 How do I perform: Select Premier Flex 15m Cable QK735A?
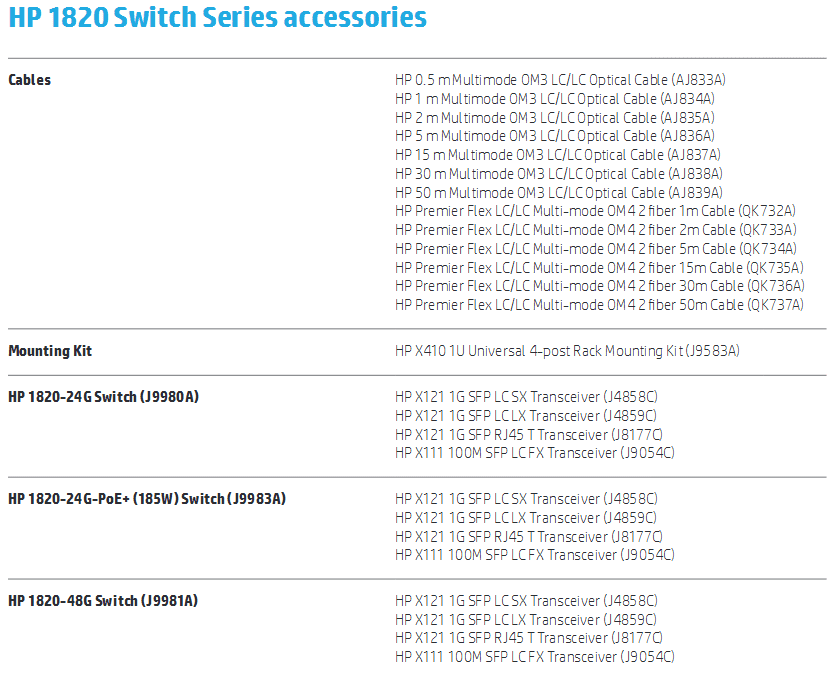click(x=599, y=267)
